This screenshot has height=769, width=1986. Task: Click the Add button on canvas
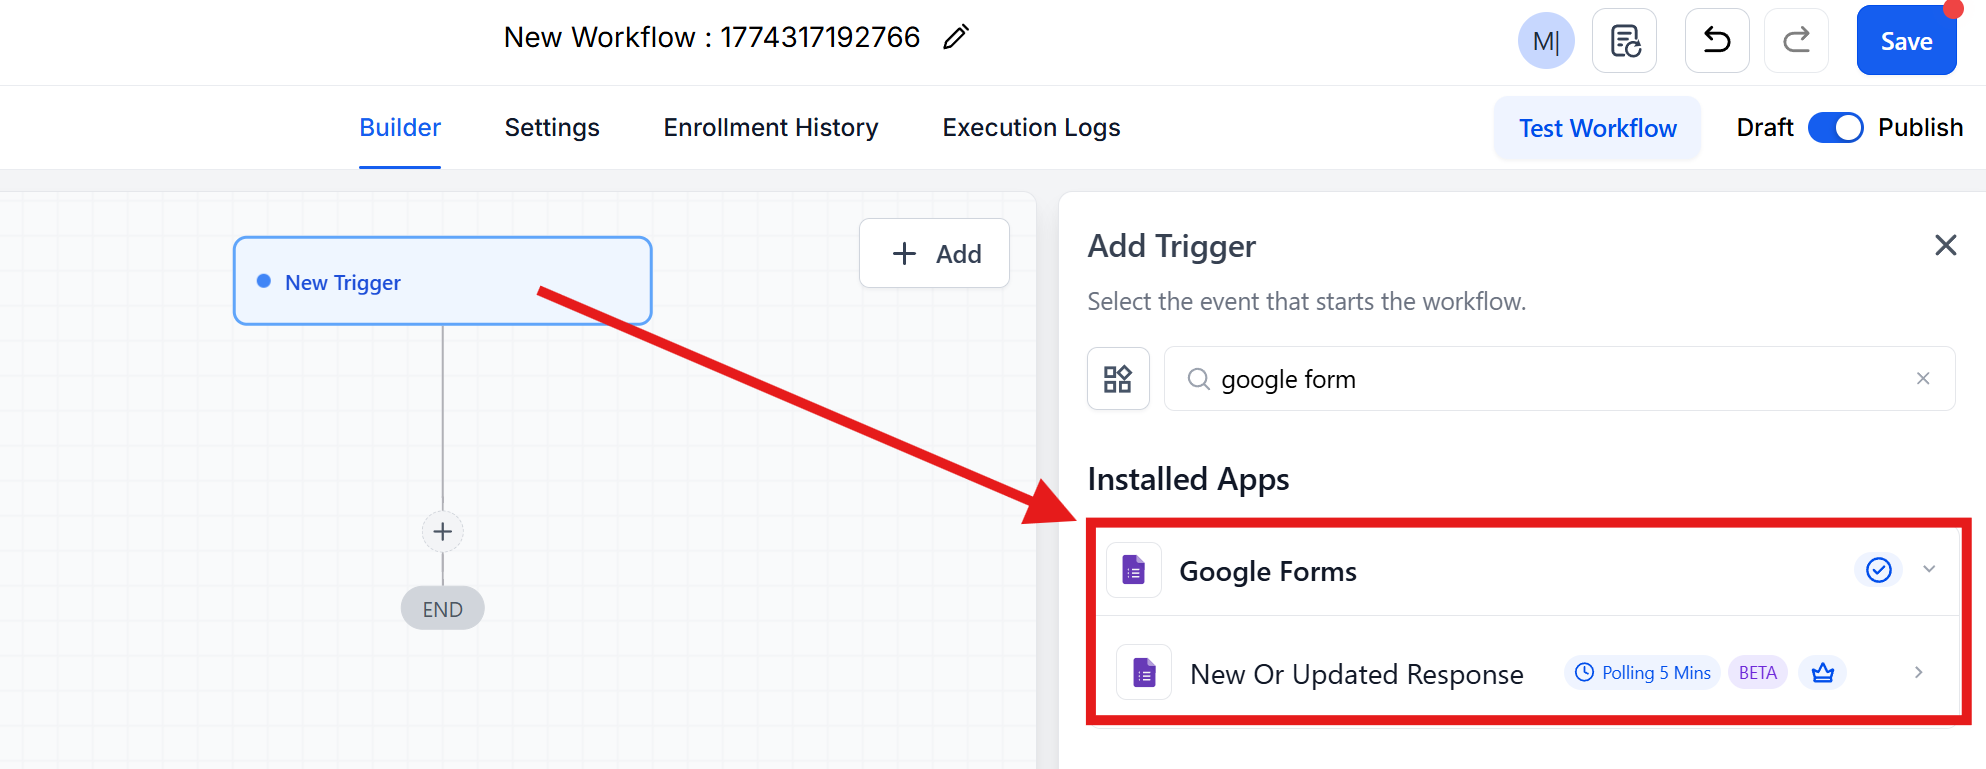(934, 253)
